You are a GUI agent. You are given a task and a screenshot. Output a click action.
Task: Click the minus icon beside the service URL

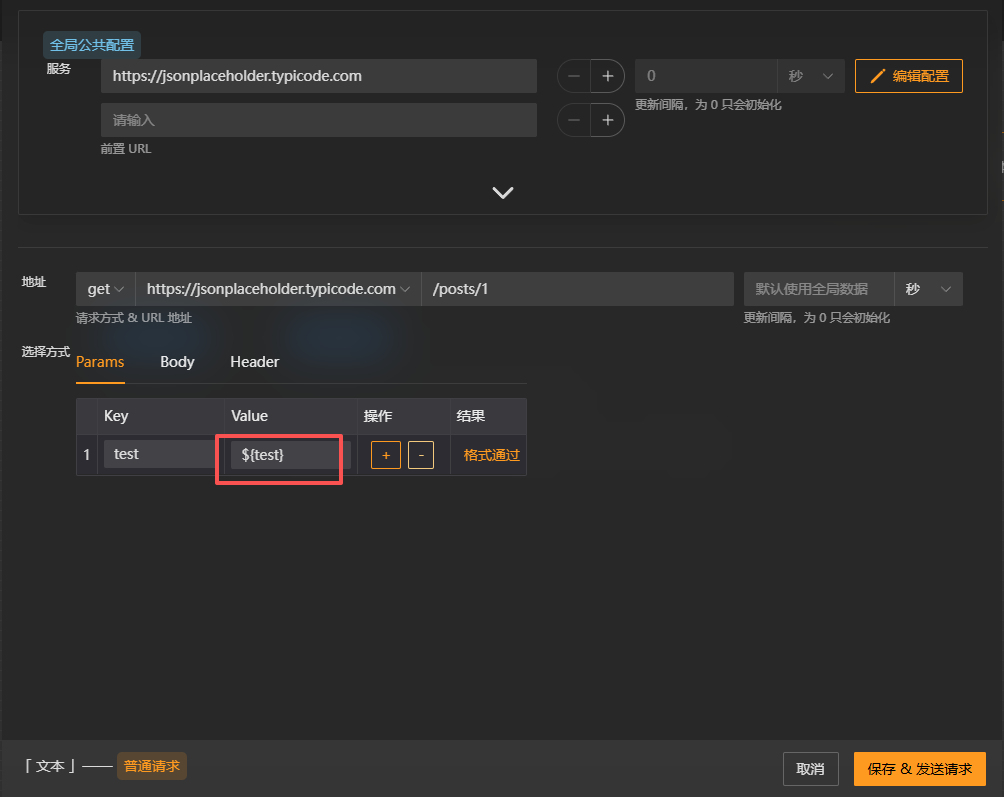pos(574,76)
